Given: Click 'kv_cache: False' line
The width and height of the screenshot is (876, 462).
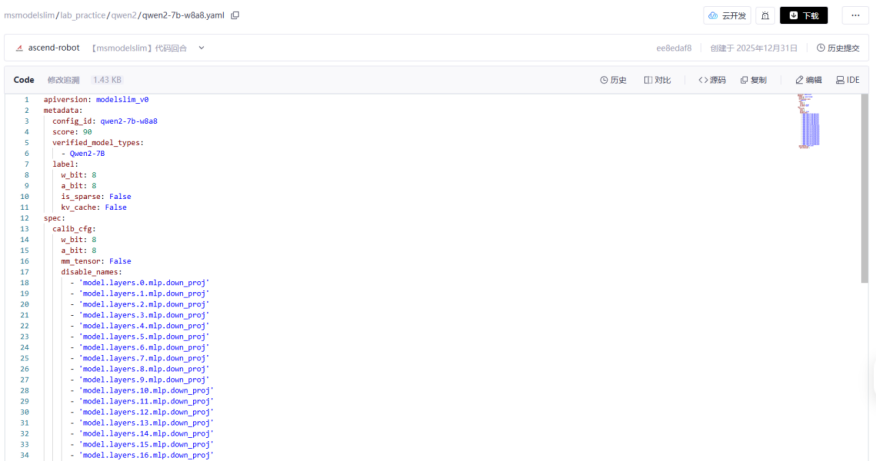Looking at the screenshot, I should pyautogui.click(x=94, y=207).
